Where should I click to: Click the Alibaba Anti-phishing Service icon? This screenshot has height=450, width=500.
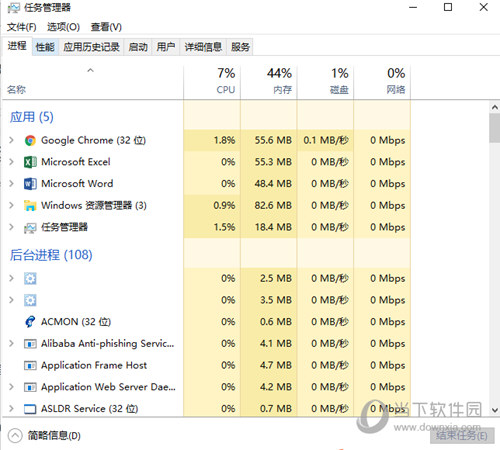click(30, 344)
